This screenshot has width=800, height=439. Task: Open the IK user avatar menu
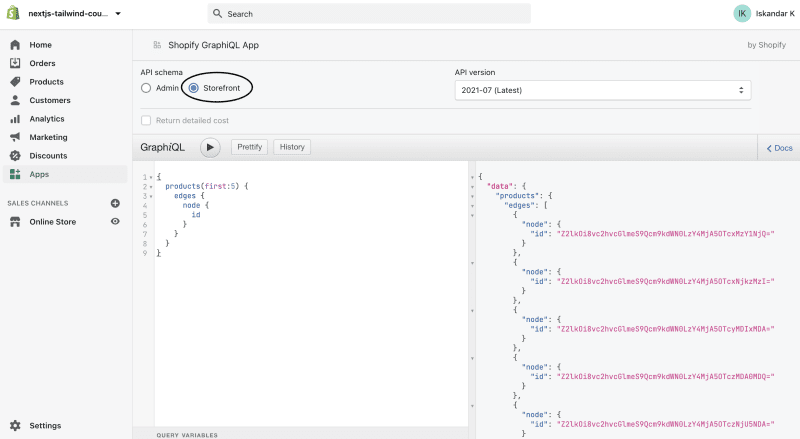point(742,14)
